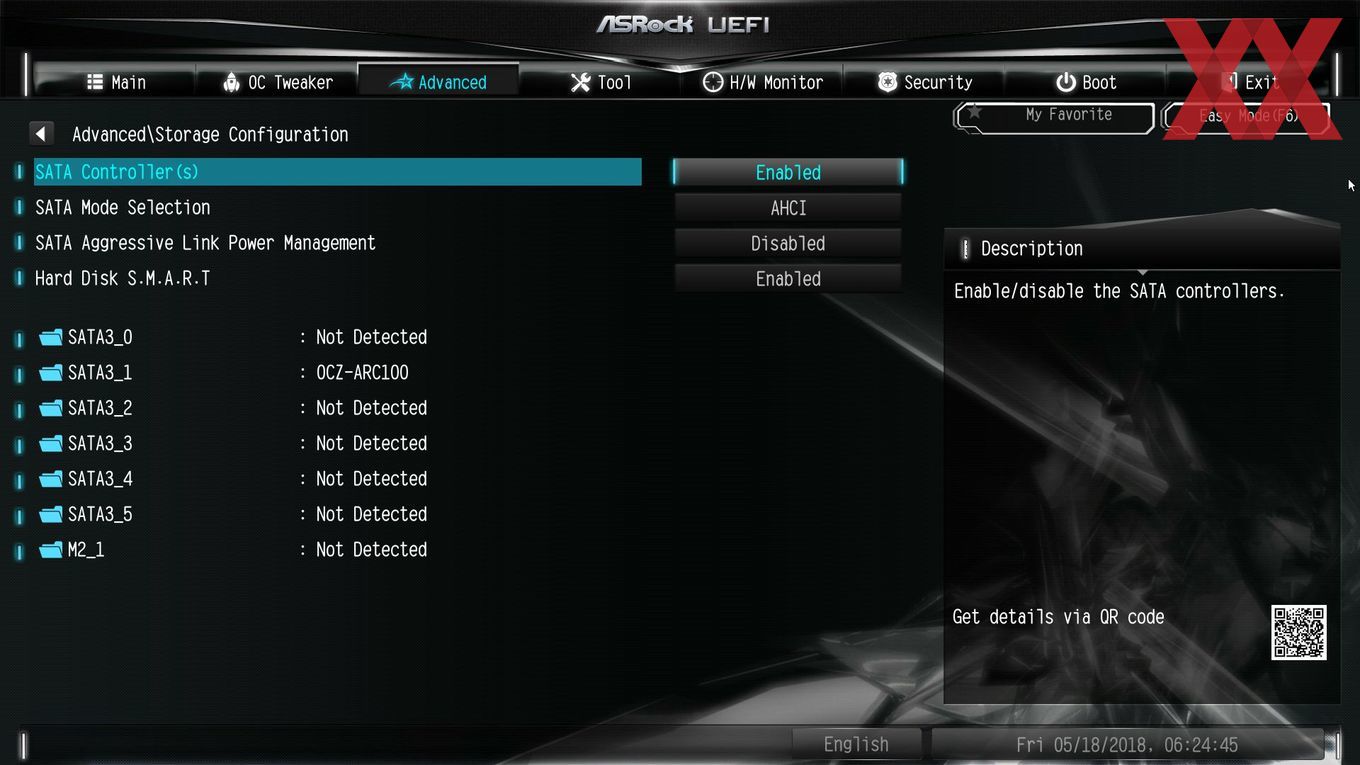Click the SATA3_4 folder icon
The height and width of the screenshot is (765, 1360).
click(51, 479)
